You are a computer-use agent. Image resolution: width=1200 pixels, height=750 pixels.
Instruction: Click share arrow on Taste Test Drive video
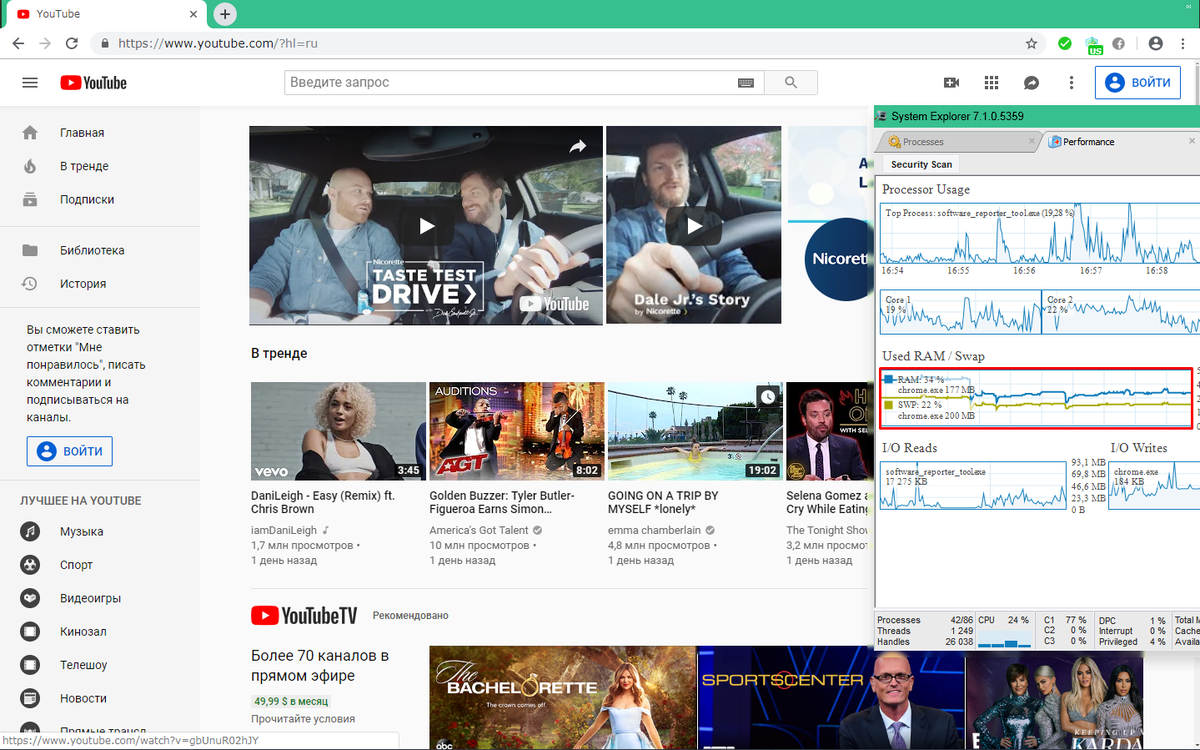[578, 147]
